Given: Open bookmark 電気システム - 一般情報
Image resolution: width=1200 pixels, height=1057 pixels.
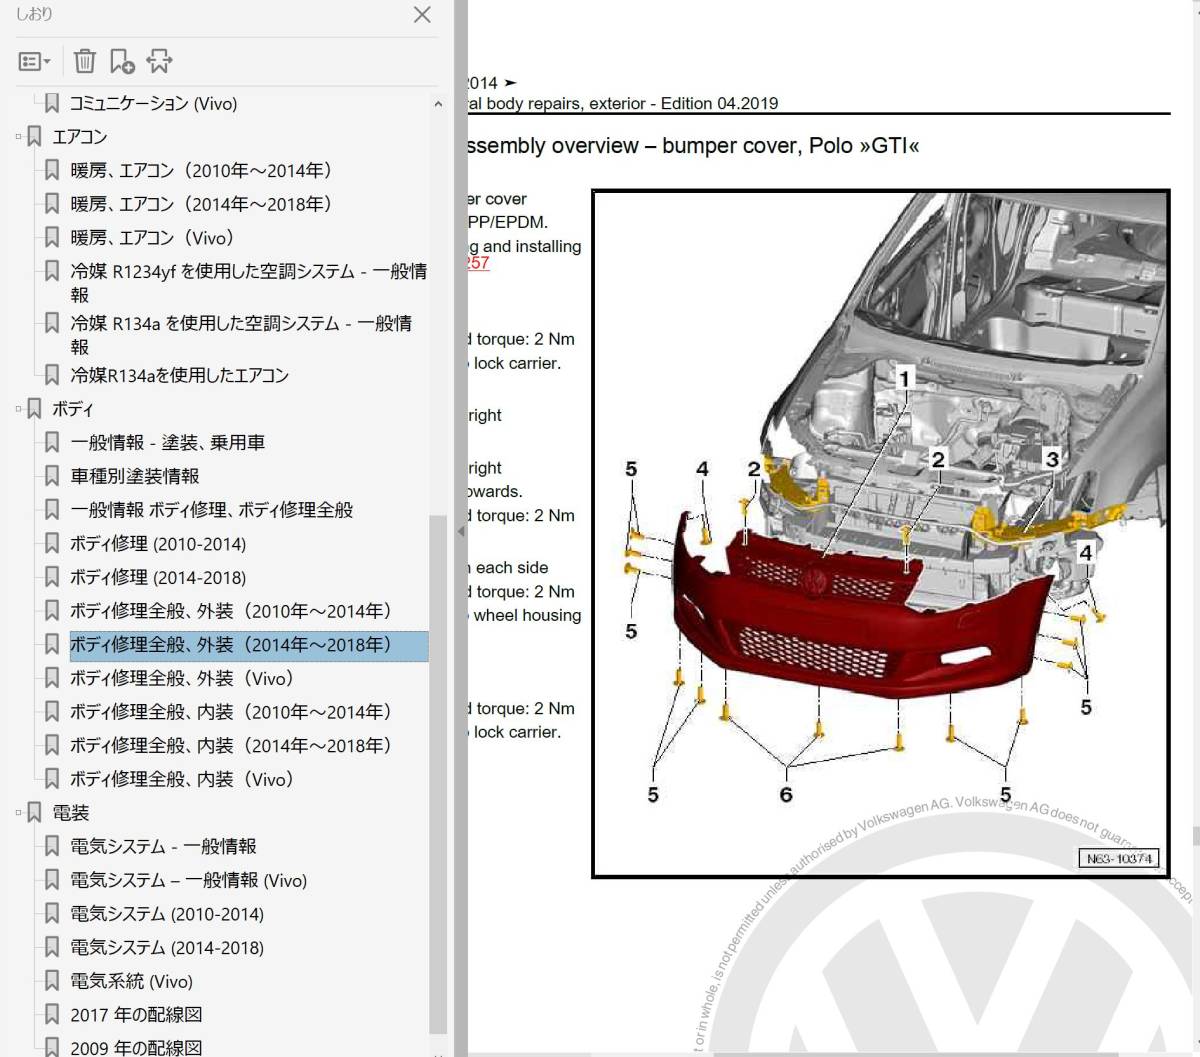Looking at the screenshot, I should [163, 847].
